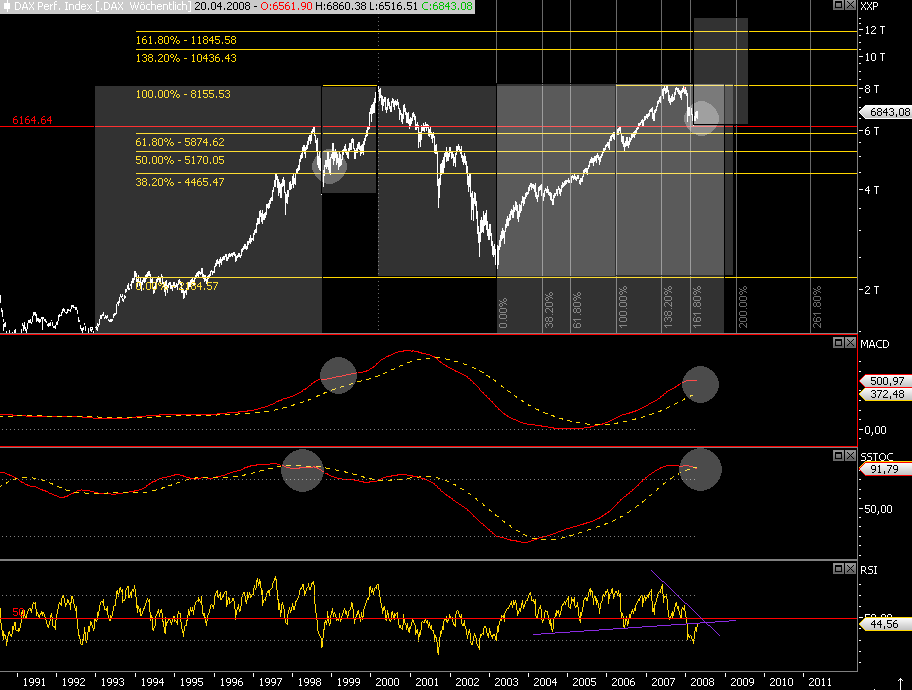Maximize the main DAX price panel
912x690 pixels.
838,5
